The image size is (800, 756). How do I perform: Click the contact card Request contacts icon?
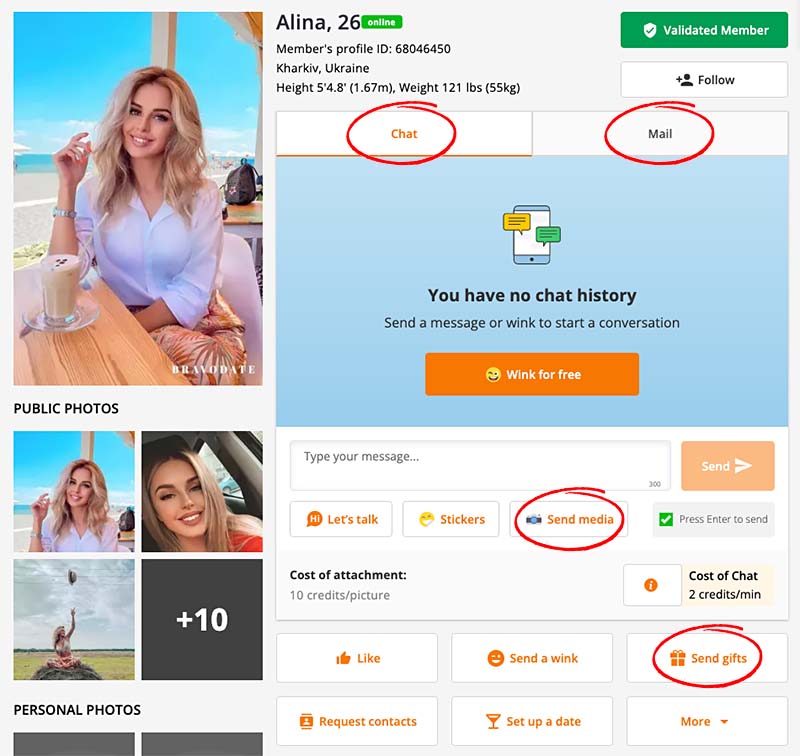click(306, 721)
